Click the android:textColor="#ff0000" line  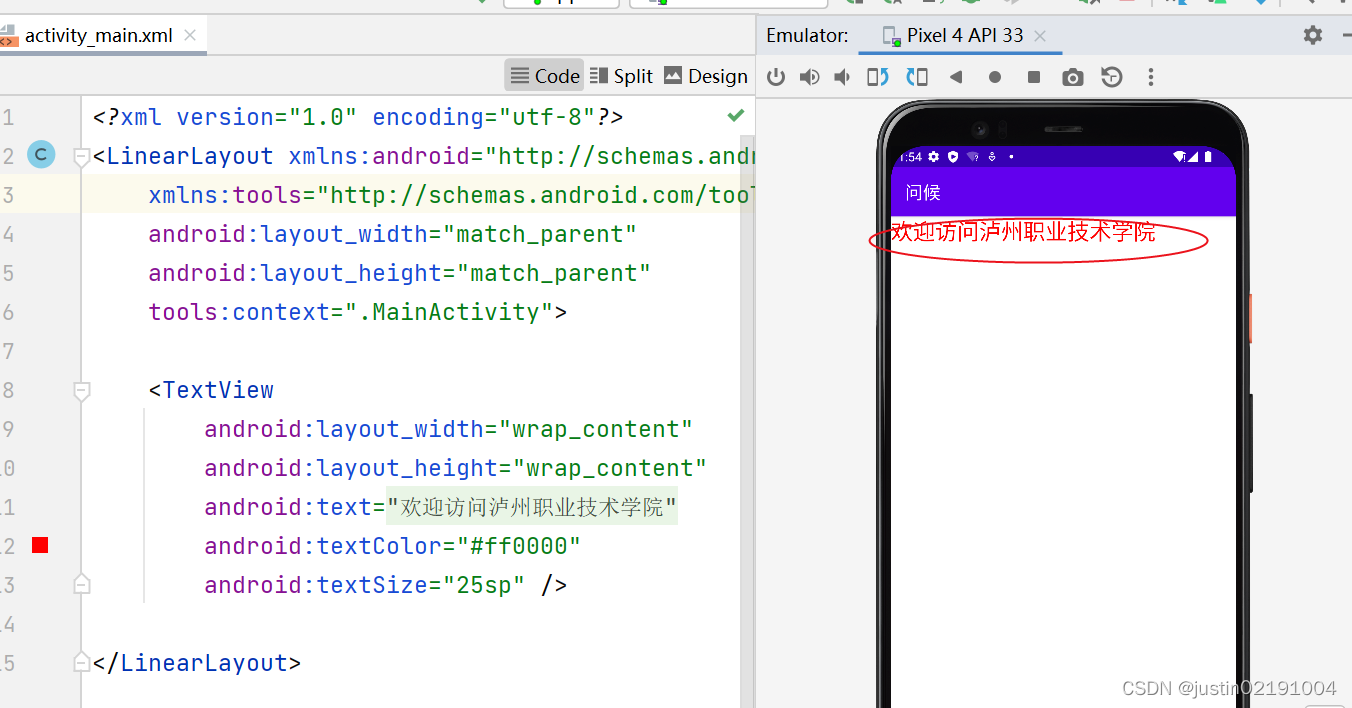pos(393,546)
